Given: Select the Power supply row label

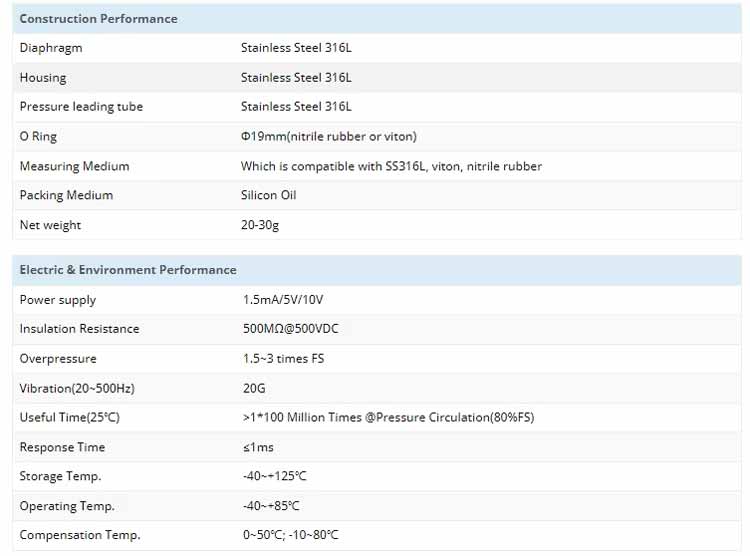Looking at the screenshot, I should pos(57,300).
